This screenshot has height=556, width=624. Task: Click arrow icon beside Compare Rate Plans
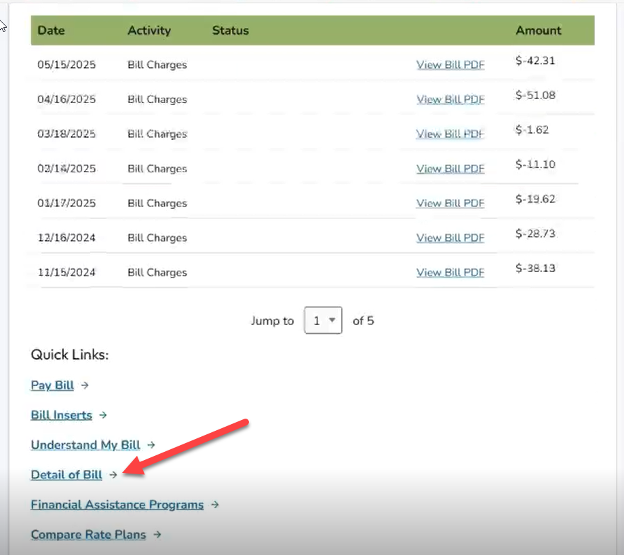(x=157, y=535)
